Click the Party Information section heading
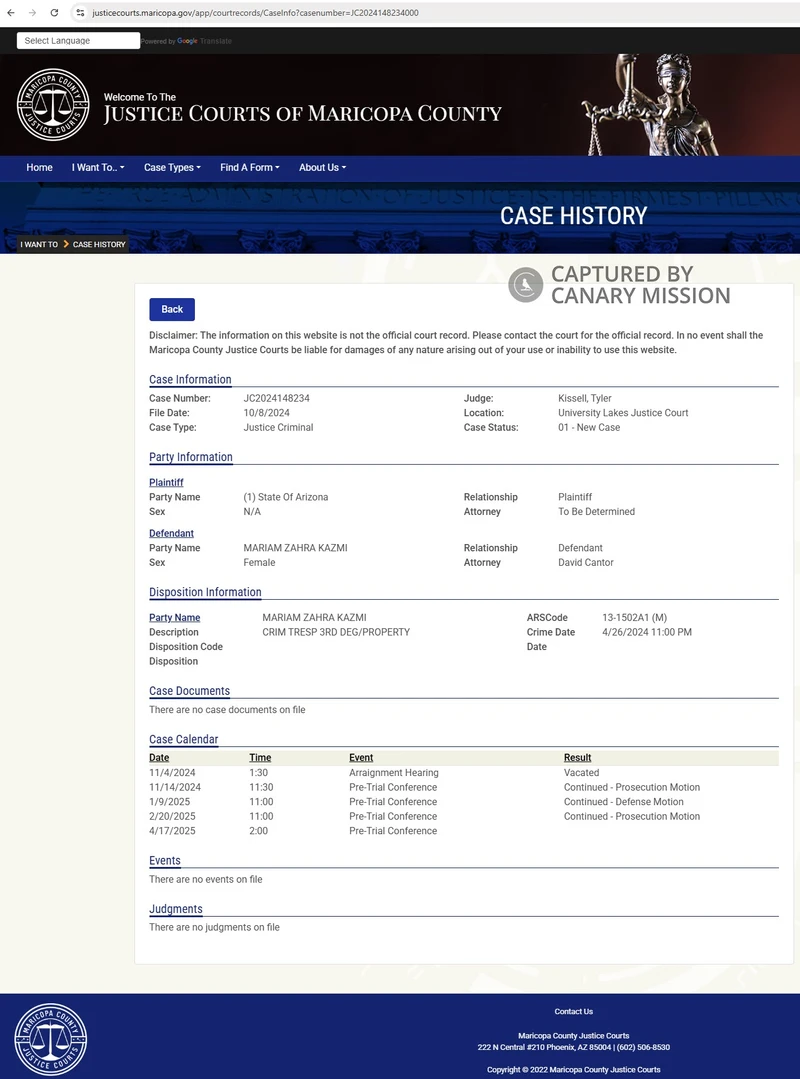 click(x=191, y=457)
